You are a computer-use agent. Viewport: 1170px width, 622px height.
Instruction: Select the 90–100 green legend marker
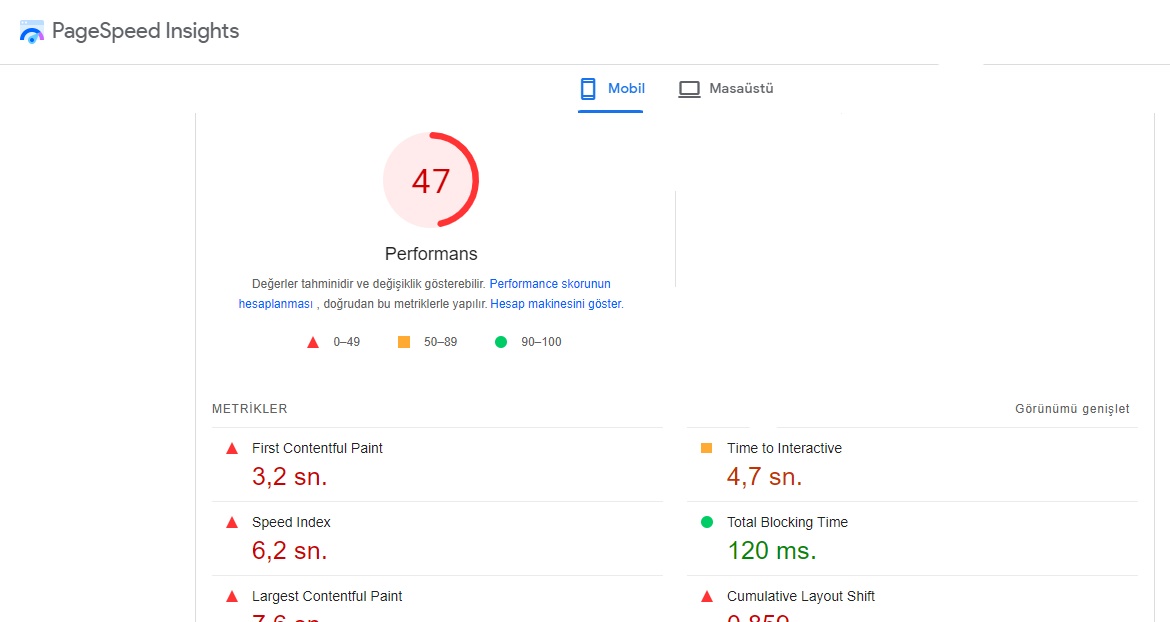click(x=499, y=341)
